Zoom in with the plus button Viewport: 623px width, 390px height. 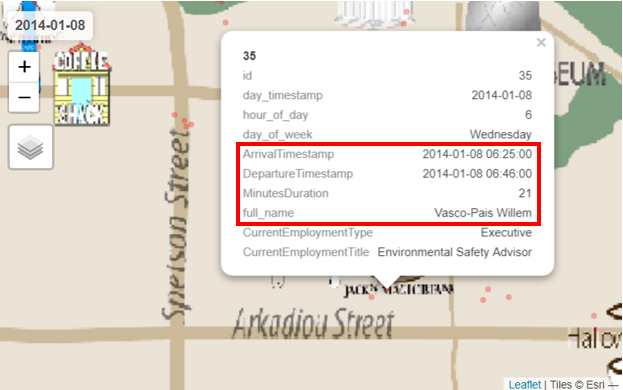click(24, 67)
